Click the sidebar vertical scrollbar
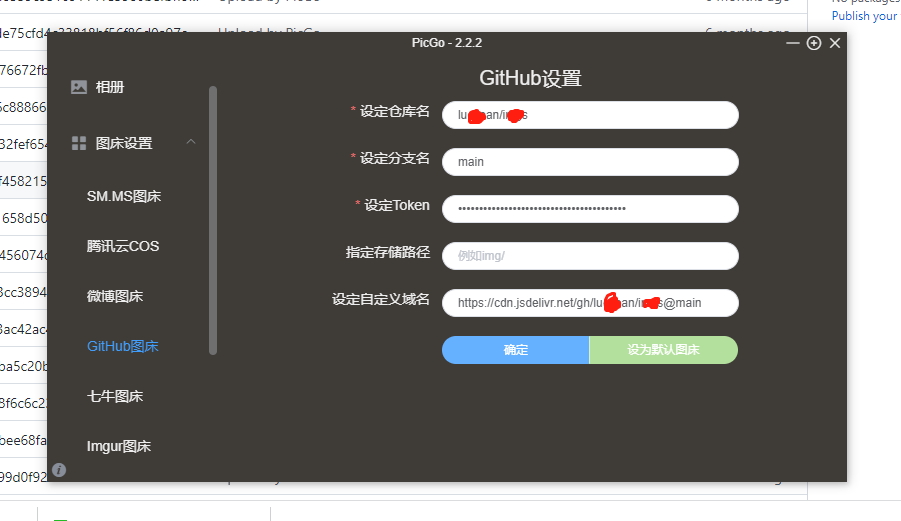The width and height of the screenshot is (901, 521). [213, 221]
